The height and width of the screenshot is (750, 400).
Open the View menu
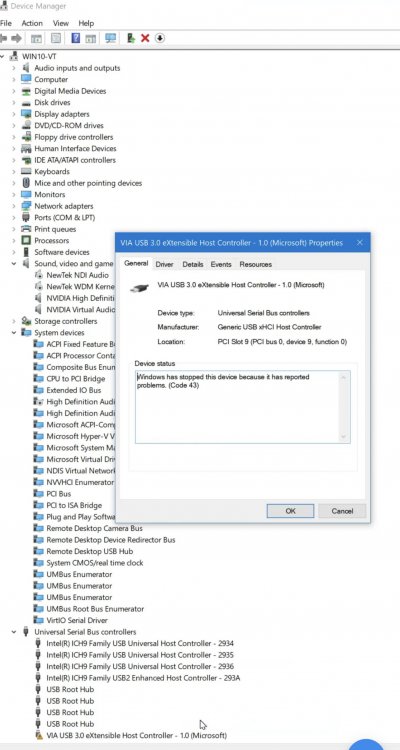coord(61,23)
